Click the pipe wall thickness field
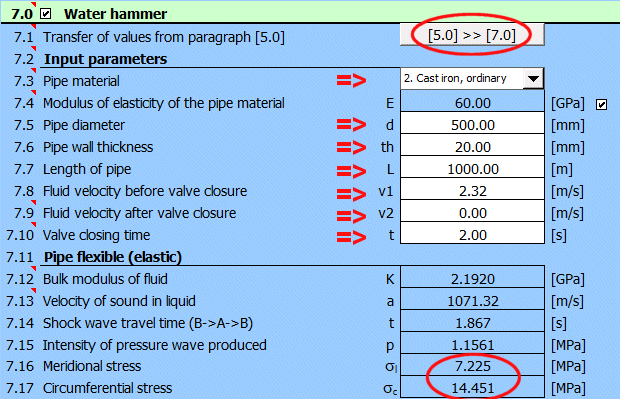The width and height of the screenshot is (620, 399). tap(473, 147)
